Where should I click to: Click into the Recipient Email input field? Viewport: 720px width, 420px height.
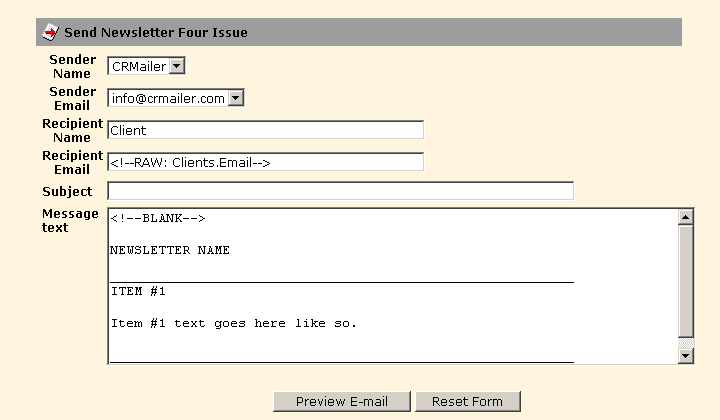pyautogui.click(x=265, y=162)
